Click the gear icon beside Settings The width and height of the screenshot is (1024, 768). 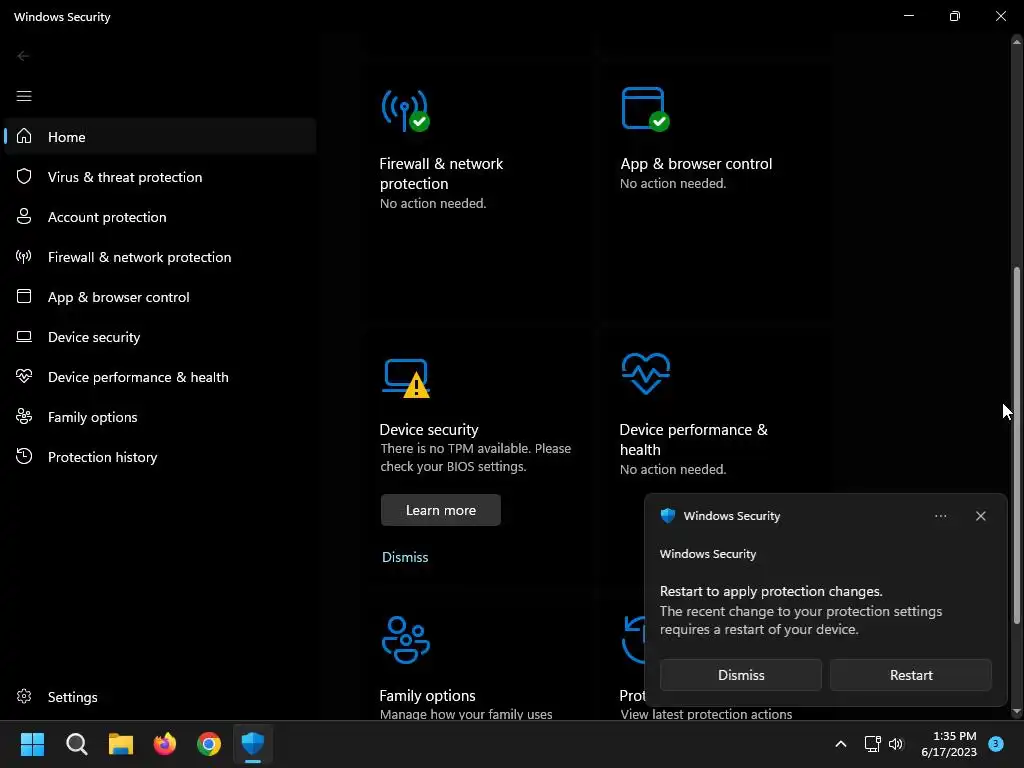tap(24, 696)
